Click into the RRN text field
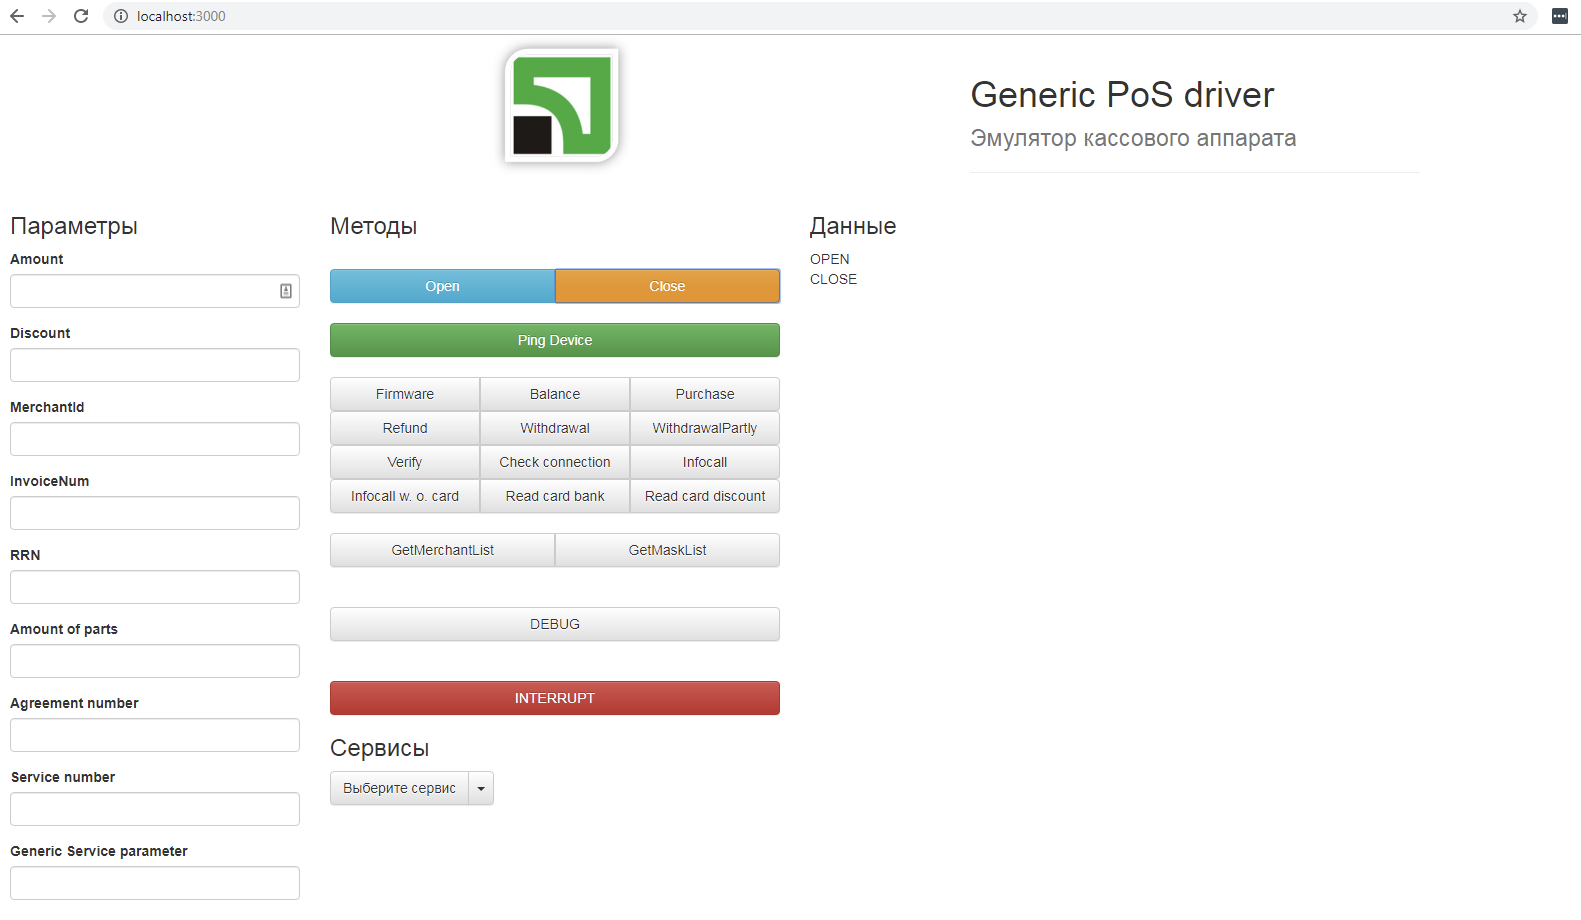 tap(154, 587)
